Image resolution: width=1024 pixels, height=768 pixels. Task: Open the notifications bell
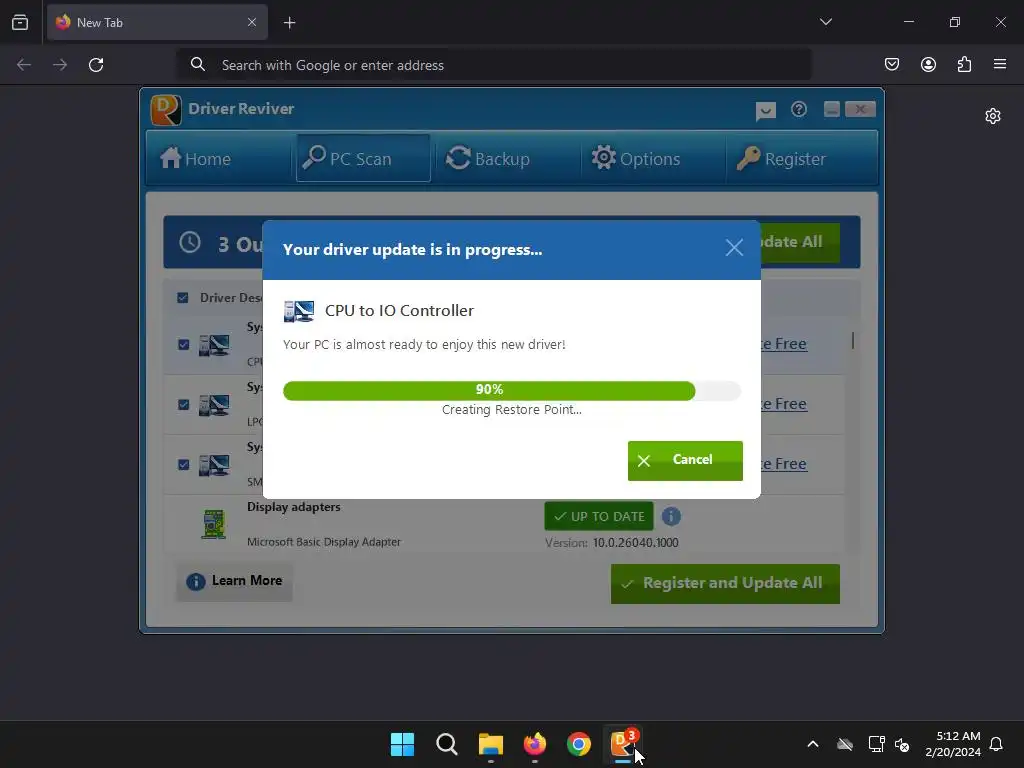996,744
